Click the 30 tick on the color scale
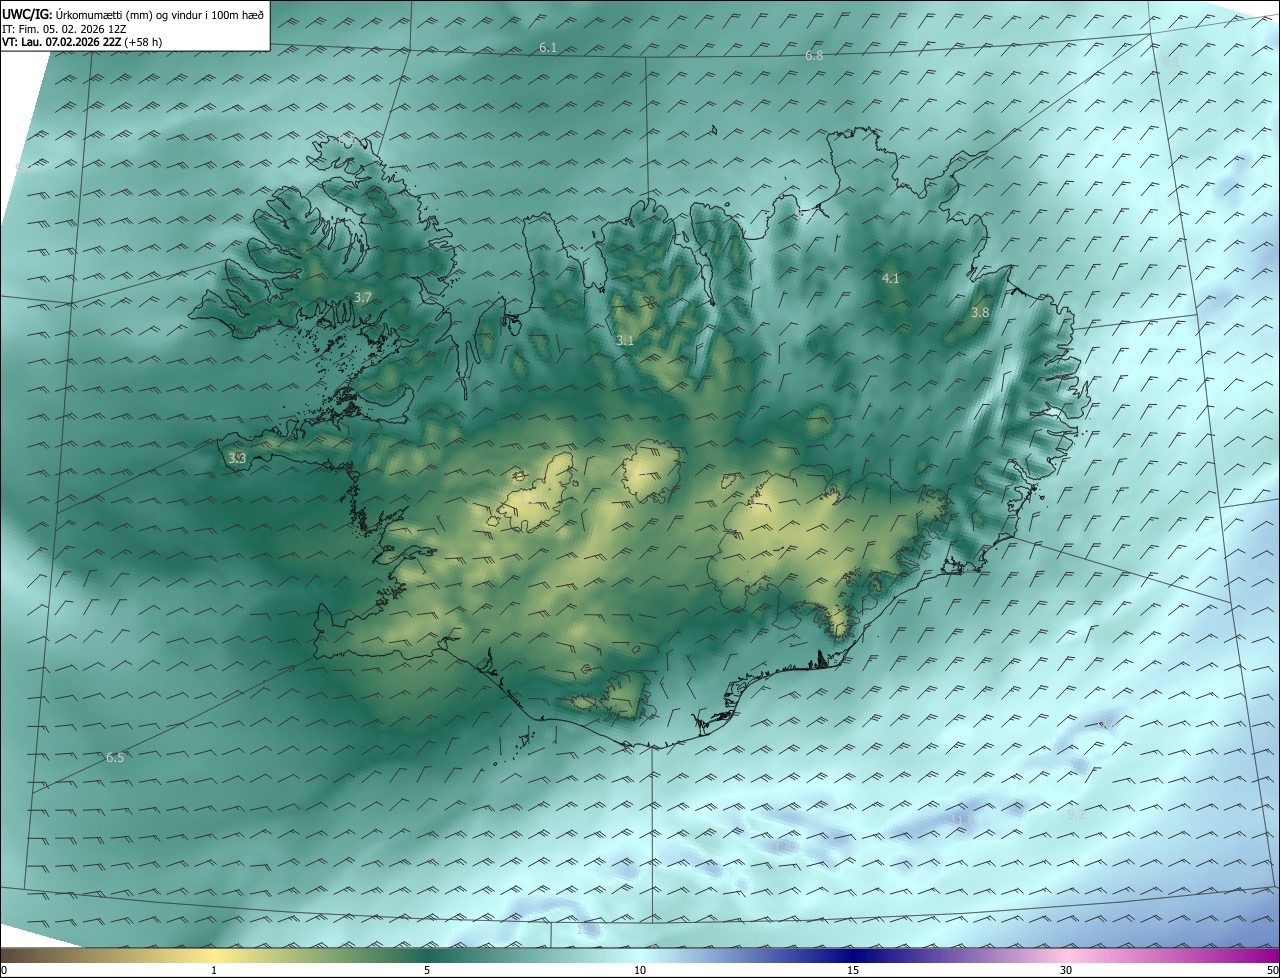This screenshot has width=1280, height=978. click(x=1066, y=970)
